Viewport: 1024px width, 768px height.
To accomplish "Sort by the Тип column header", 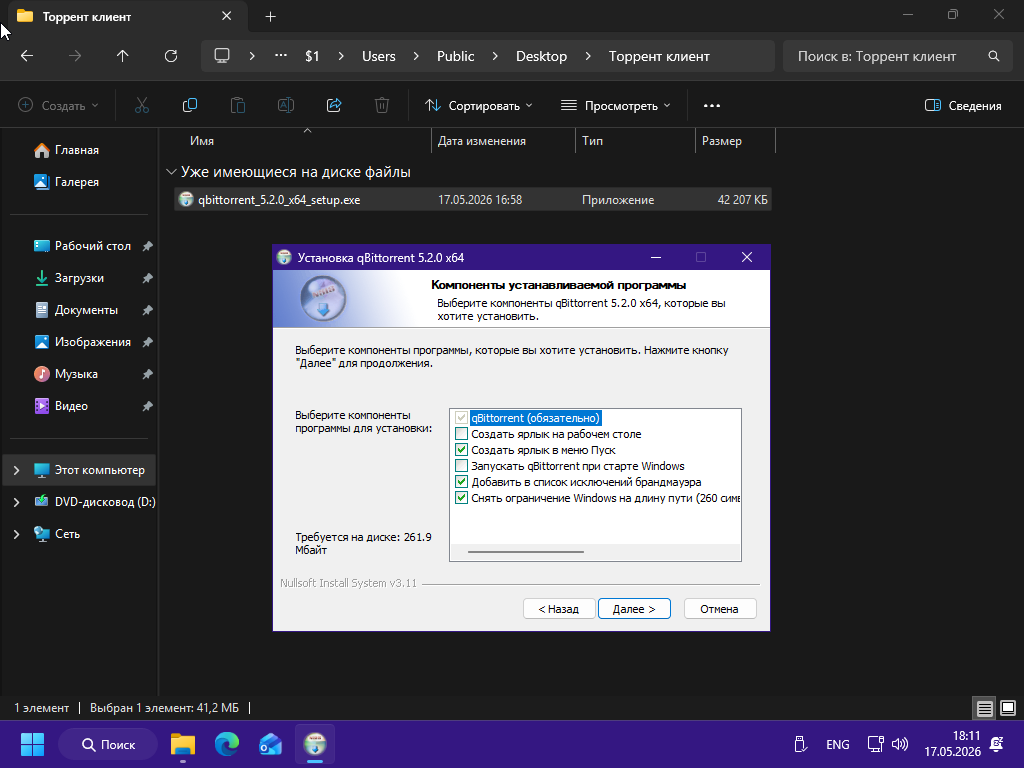I will [635, 141].
